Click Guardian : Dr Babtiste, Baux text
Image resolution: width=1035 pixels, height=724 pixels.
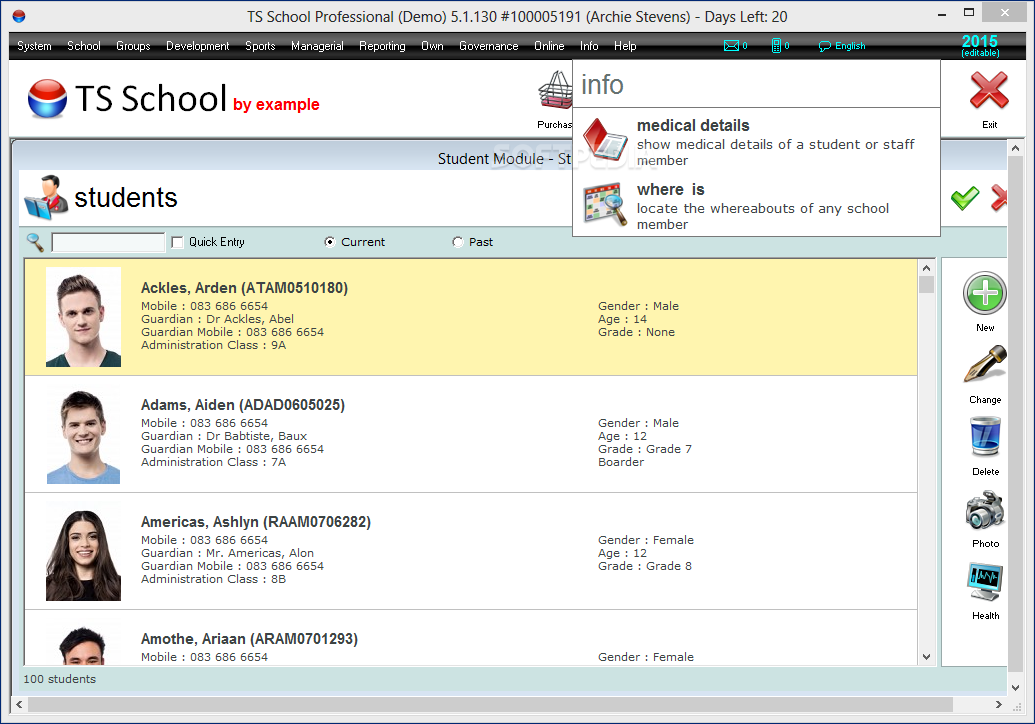coord(224,436)
